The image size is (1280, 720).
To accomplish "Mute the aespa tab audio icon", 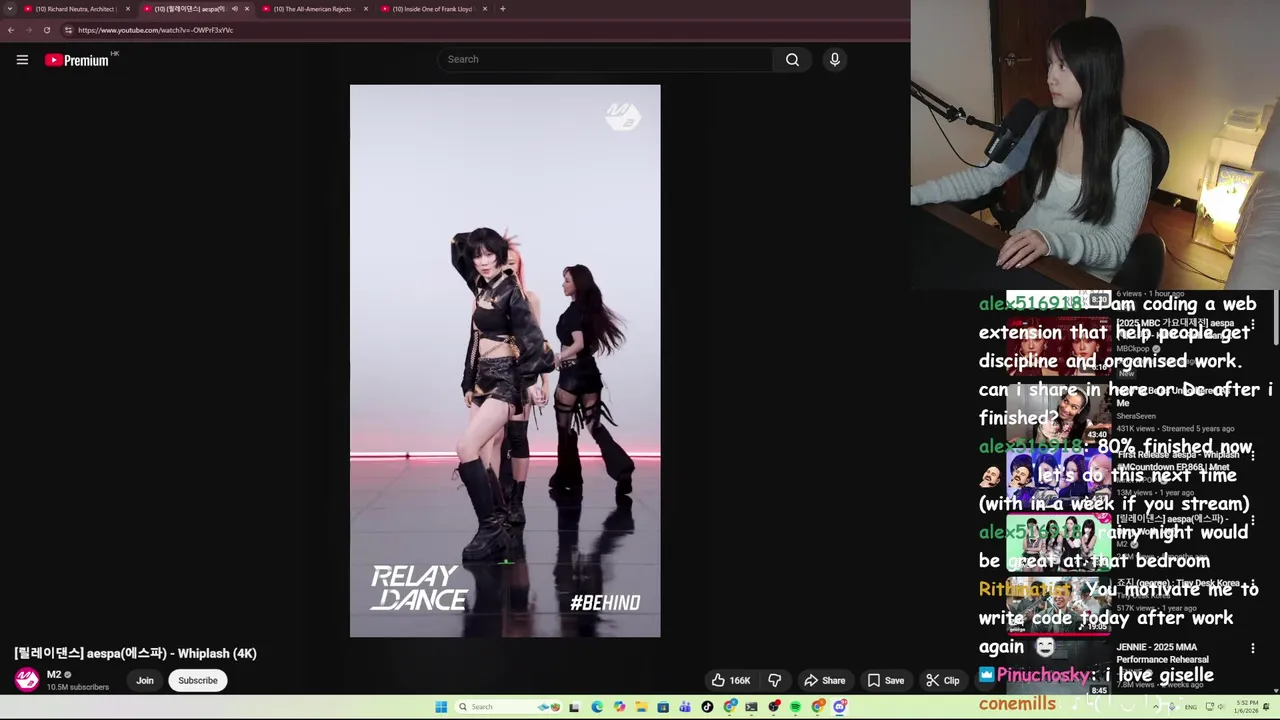I will click(235, 9).
